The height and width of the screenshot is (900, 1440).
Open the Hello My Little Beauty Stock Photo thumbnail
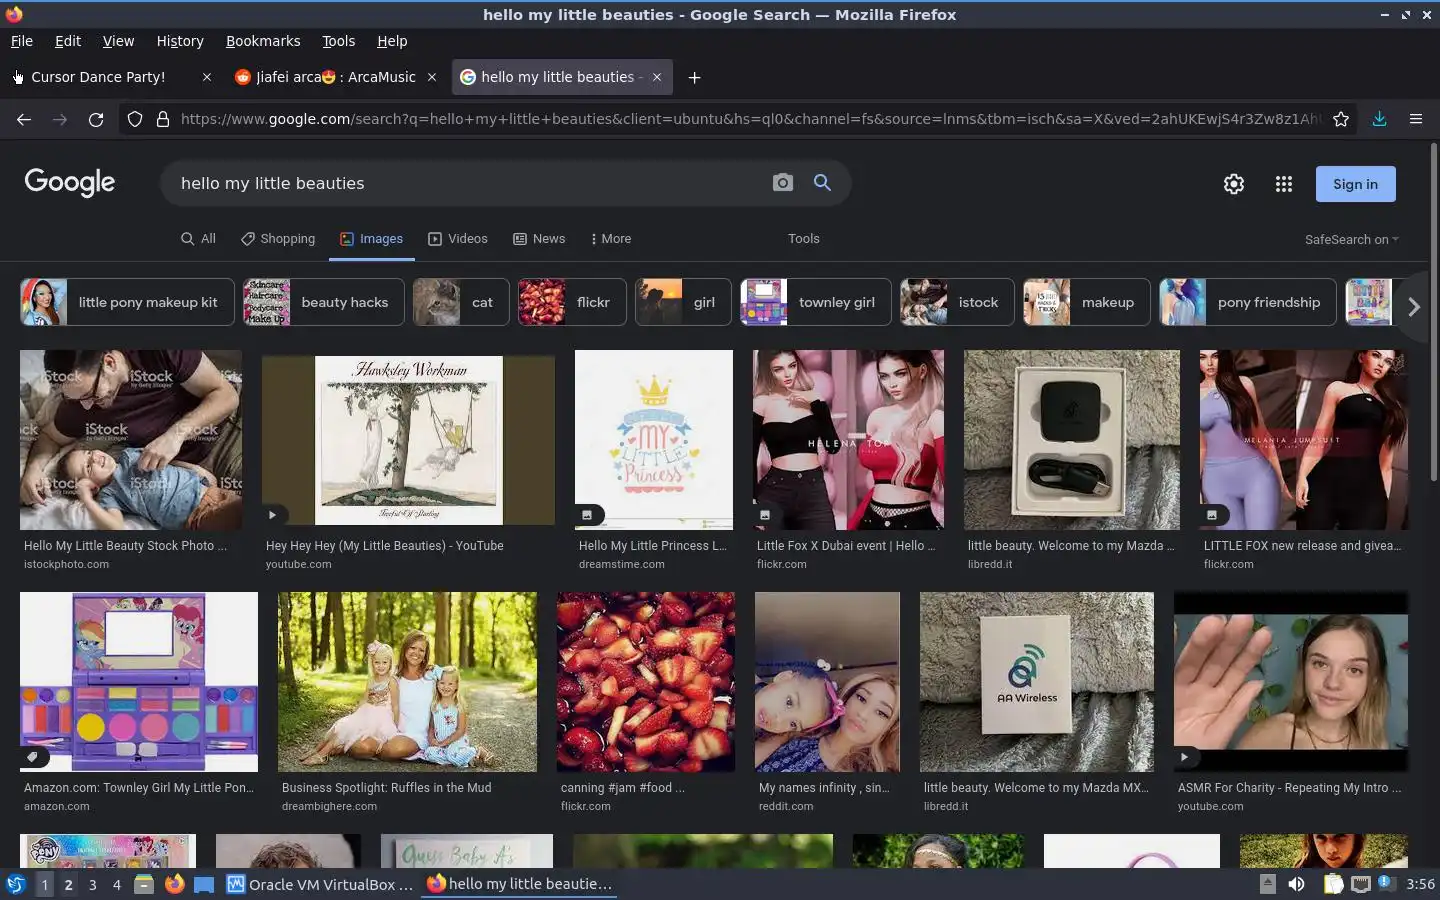[x=131, y=440]
